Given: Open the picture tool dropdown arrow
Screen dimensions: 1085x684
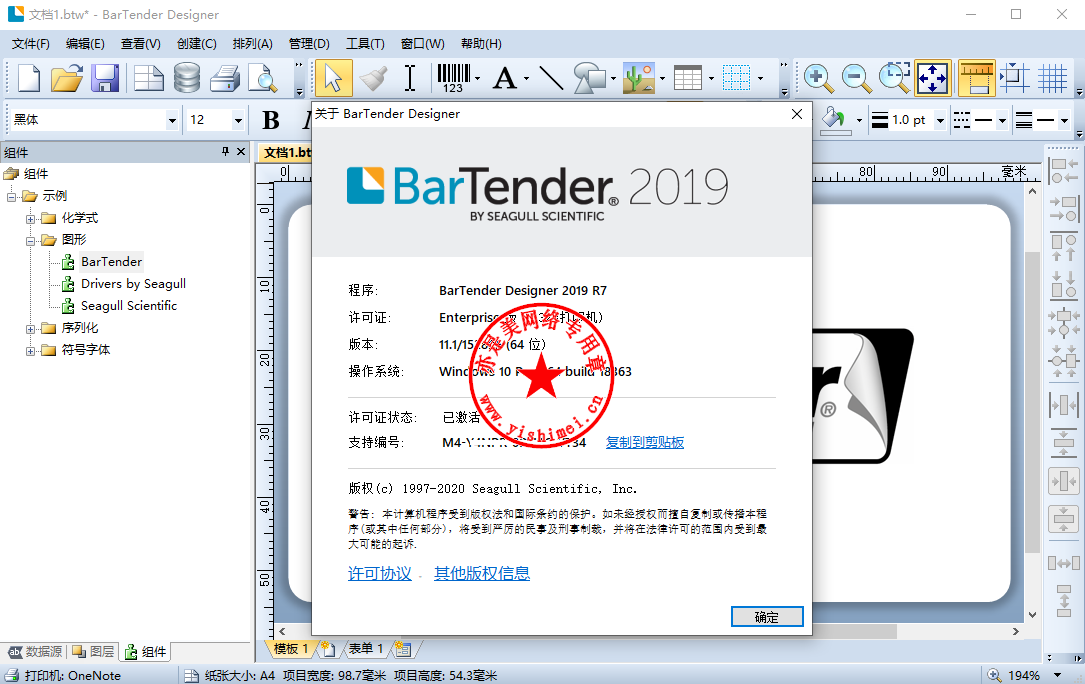Looking at the screenshot, I should [662, 78].
